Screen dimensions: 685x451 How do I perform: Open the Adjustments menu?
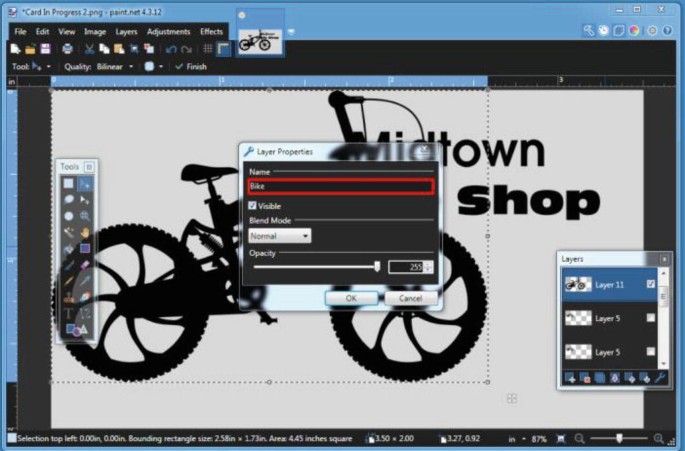[168, 32]
